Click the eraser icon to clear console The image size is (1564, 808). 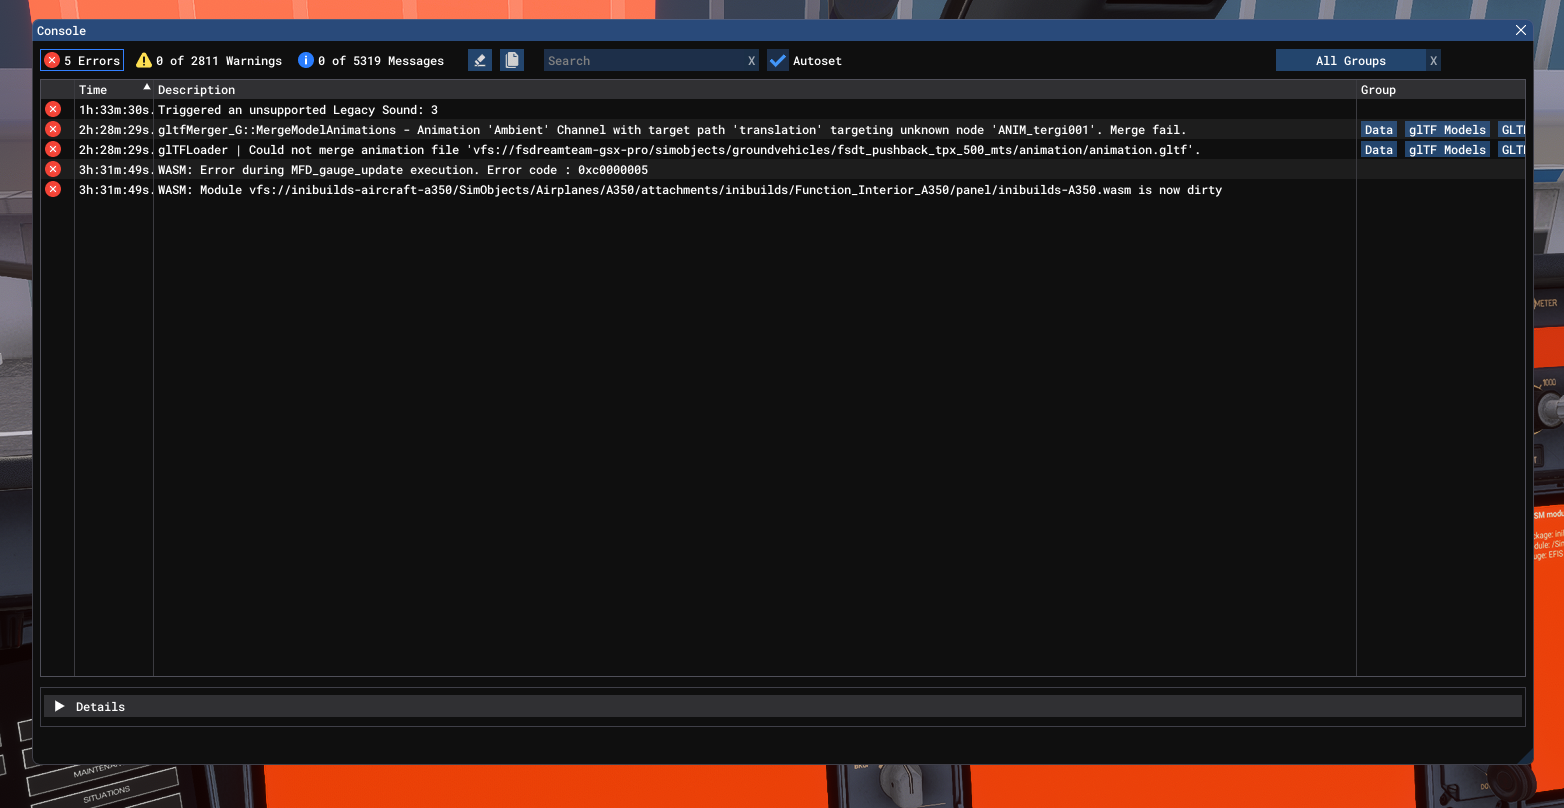[x=480, y=61]
